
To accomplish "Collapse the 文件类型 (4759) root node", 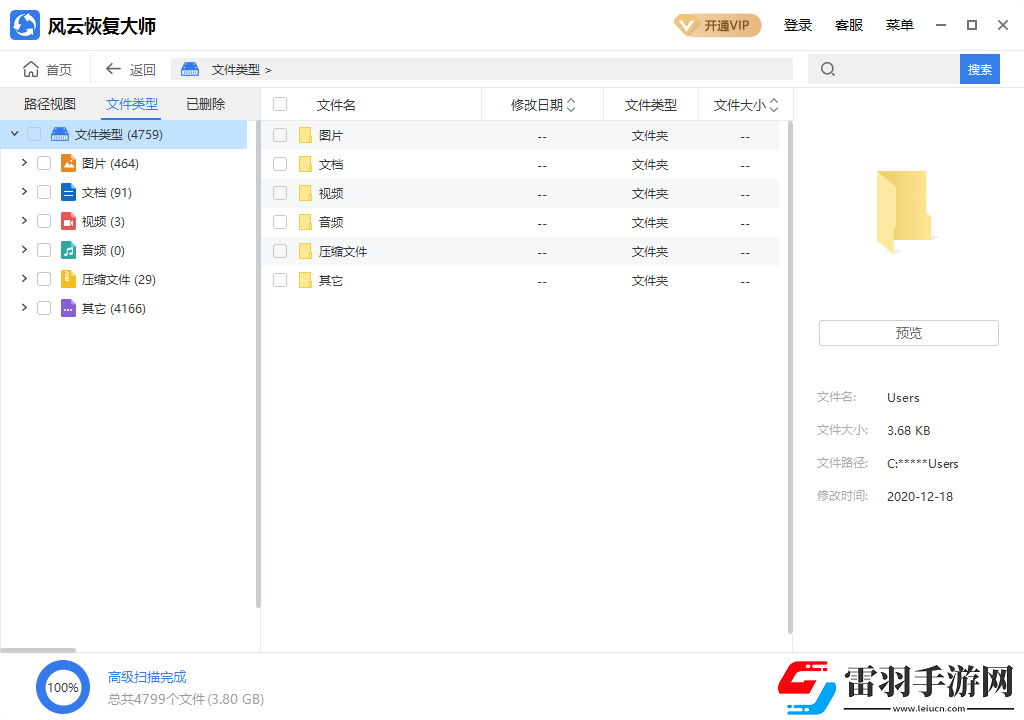I will (x=14, y=133).
